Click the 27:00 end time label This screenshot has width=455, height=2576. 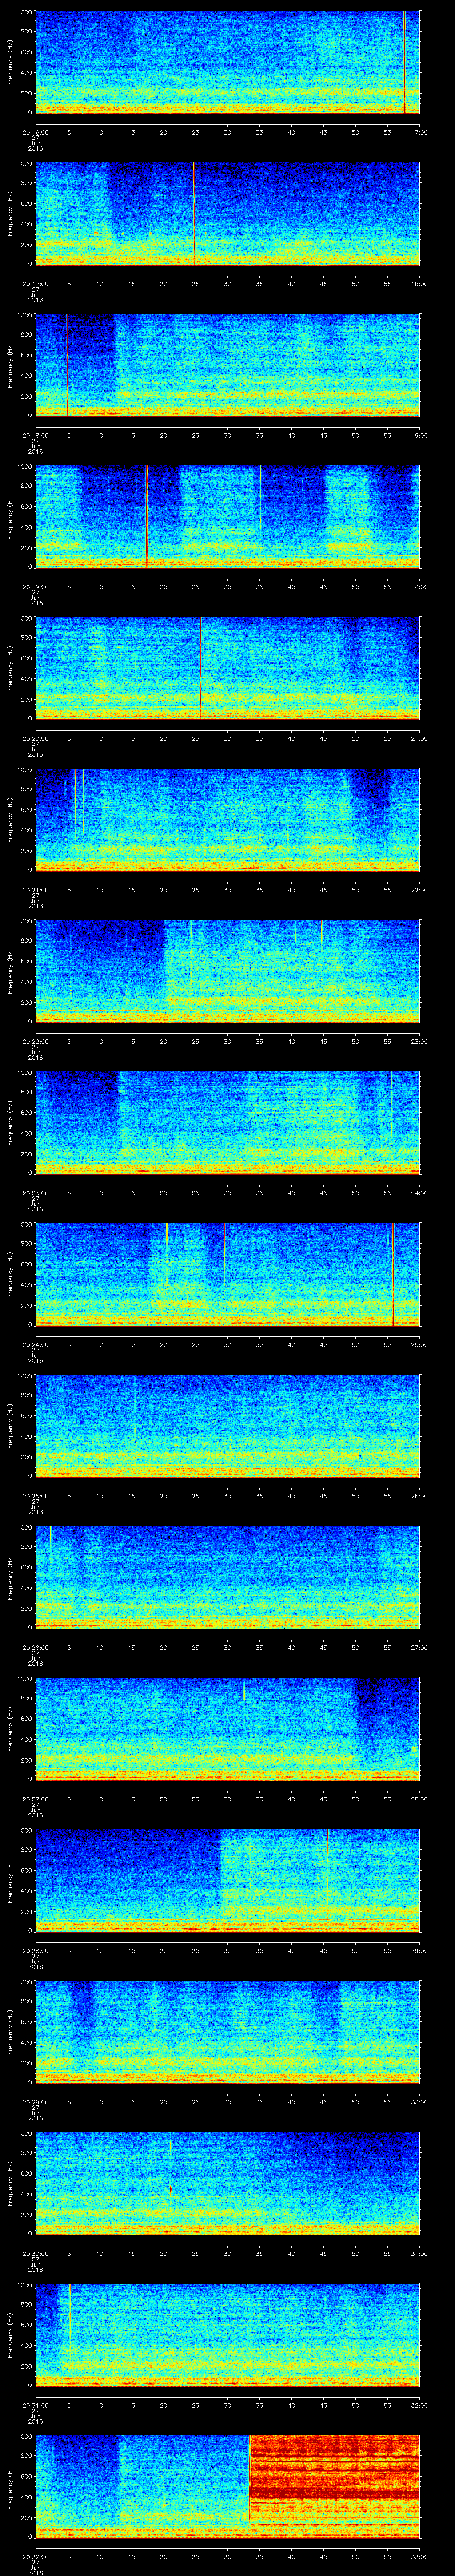point(419,1647)
